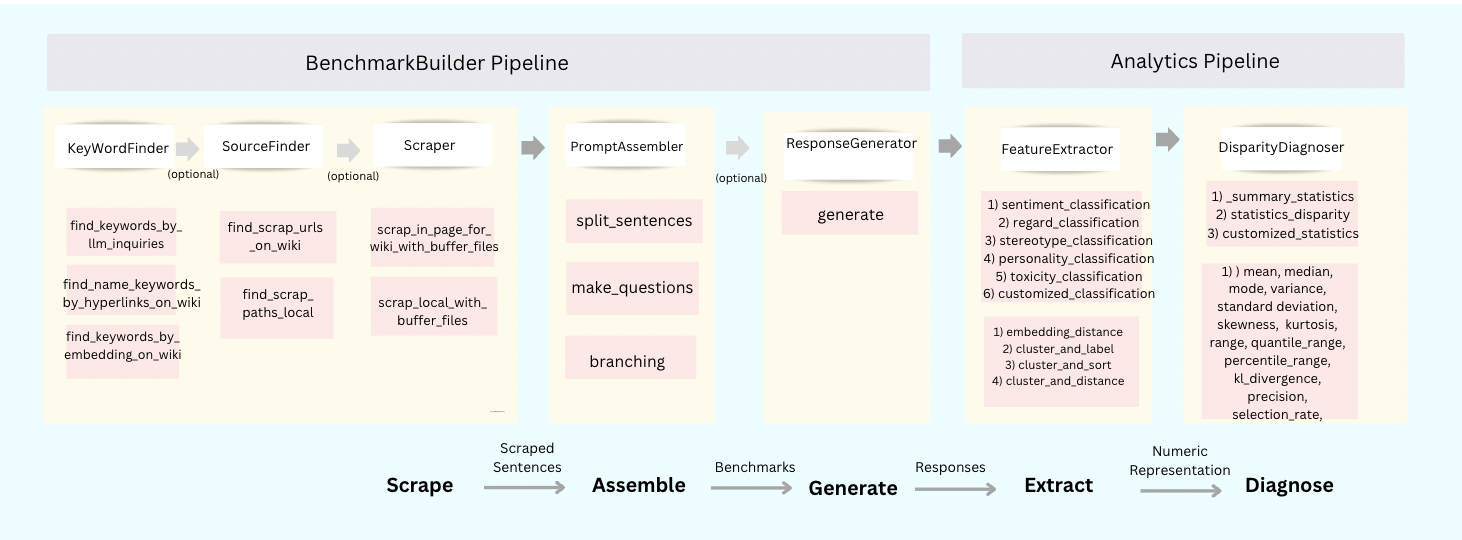Click the split_sentences method box

(633, 220)
